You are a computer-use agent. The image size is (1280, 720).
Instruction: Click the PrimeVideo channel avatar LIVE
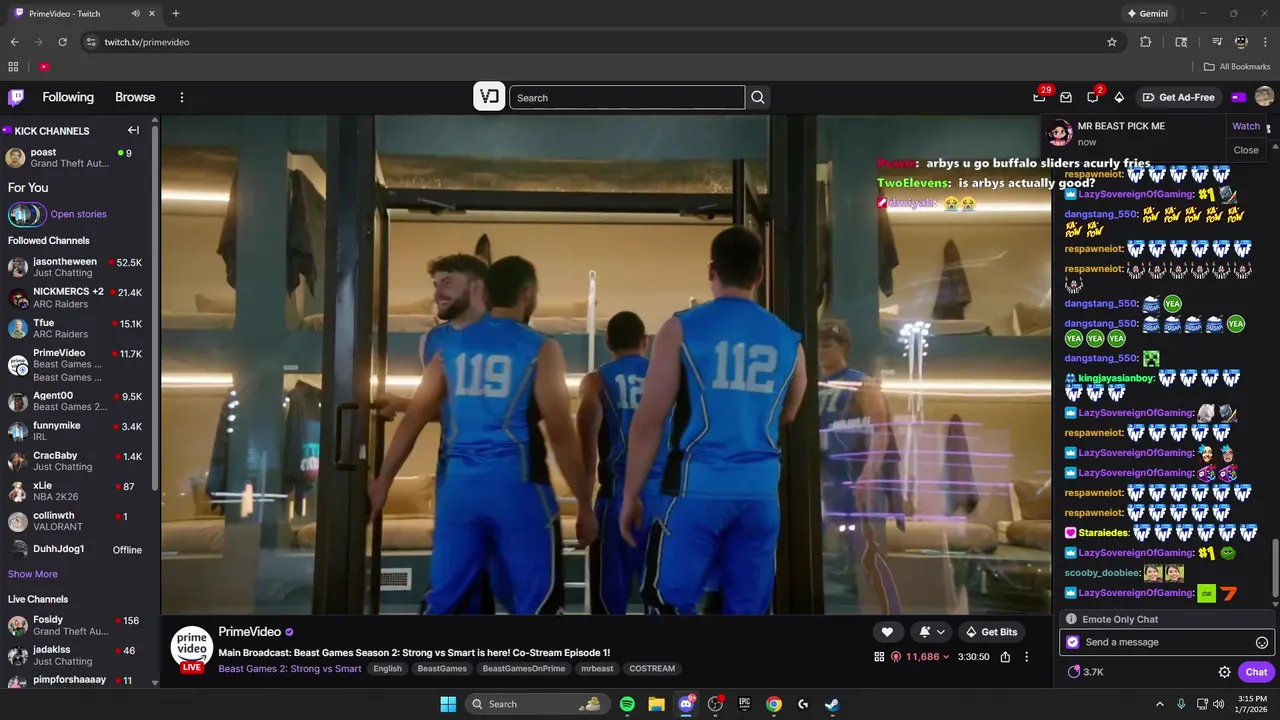(x=192, y=649)
